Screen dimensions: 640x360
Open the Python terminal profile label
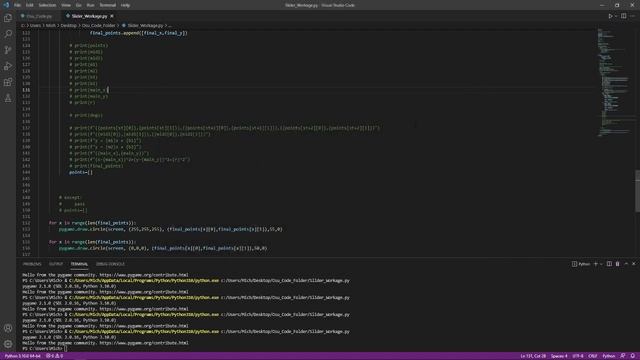pos(581,264)
